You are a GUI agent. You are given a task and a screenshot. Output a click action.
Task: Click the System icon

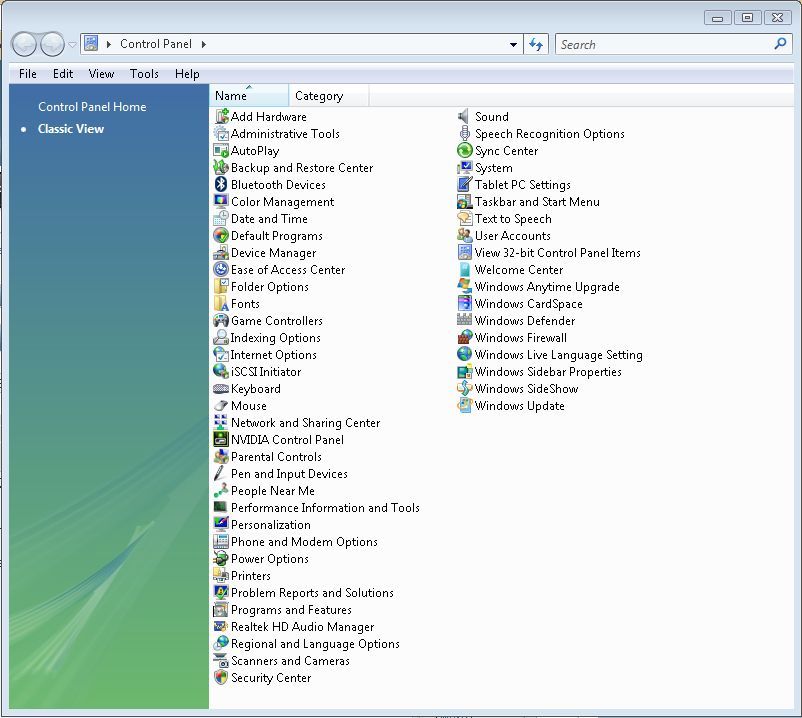[464, 168]
